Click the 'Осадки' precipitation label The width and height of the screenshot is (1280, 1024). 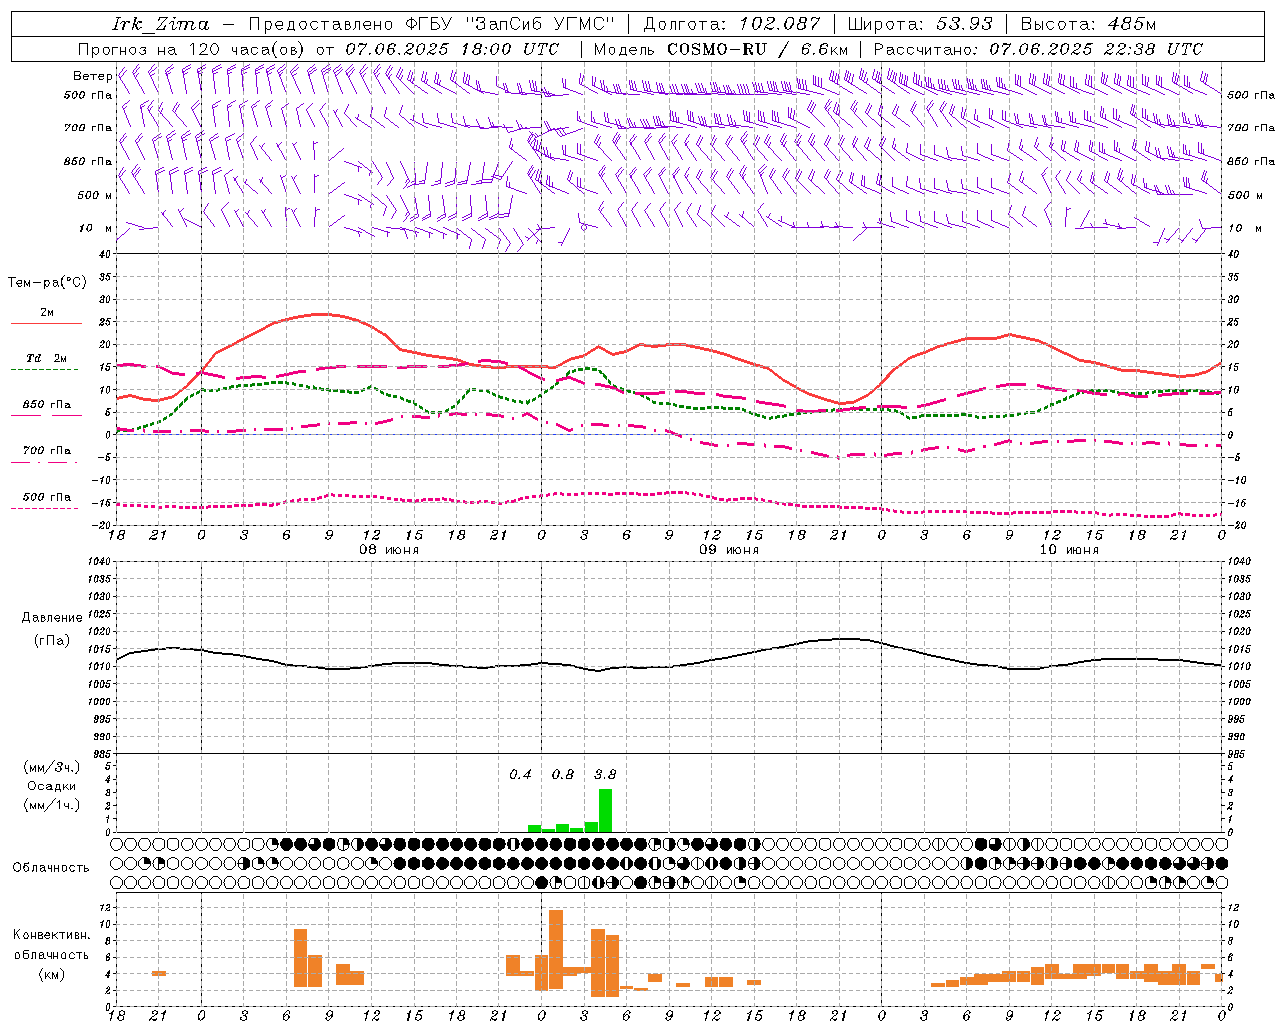(52, 786)
